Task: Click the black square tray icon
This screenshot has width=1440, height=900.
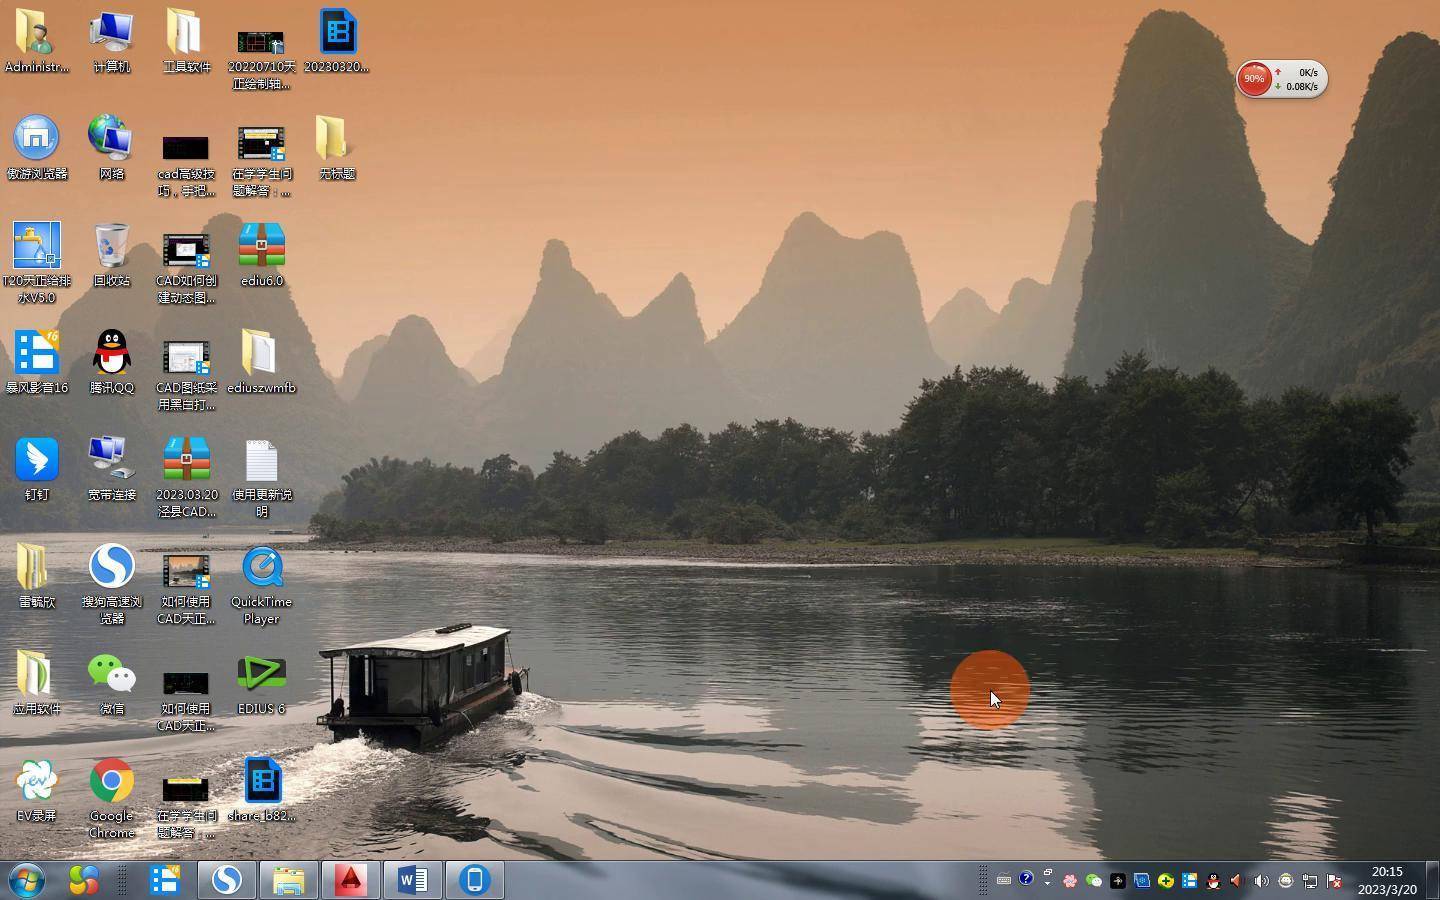Action: click(1118, 881)
